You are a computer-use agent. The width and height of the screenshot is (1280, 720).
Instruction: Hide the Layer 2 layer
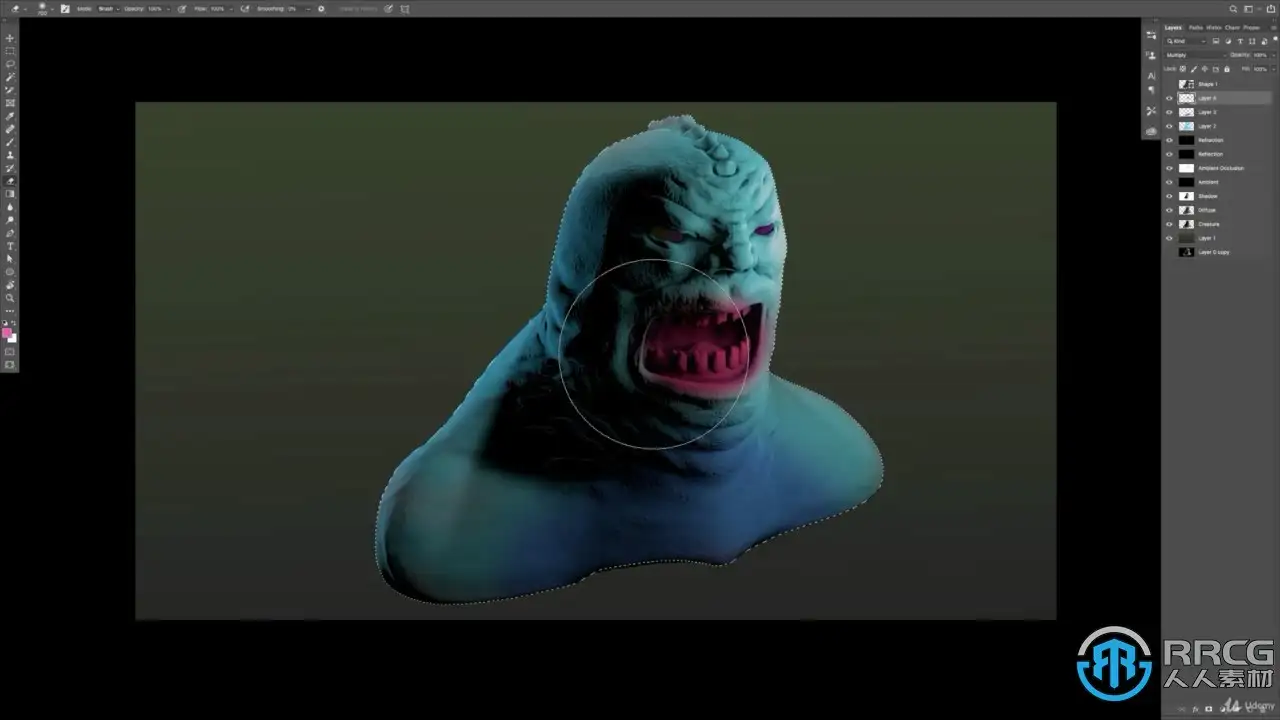1169,126
